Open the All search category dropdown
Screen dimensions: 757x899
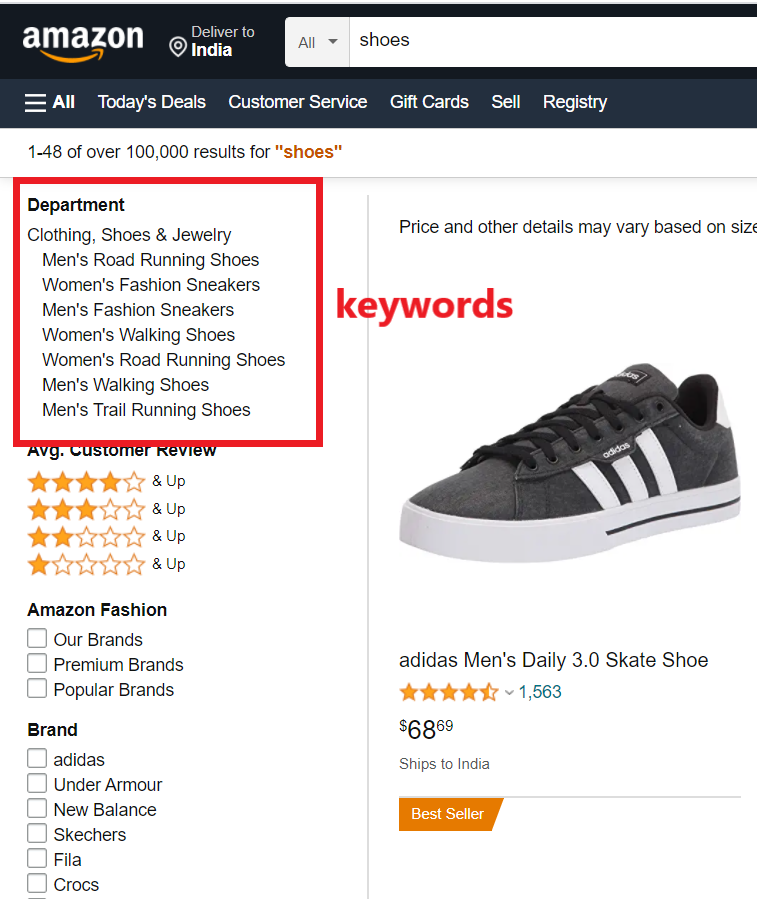pyautogui.click(x=317, y=42)
